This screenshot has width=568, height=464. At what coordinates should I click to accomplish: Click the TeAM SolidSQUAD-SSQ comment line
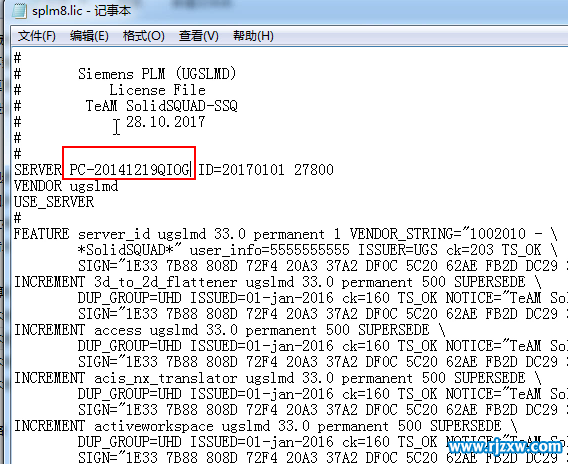click(x=162, y=106)
